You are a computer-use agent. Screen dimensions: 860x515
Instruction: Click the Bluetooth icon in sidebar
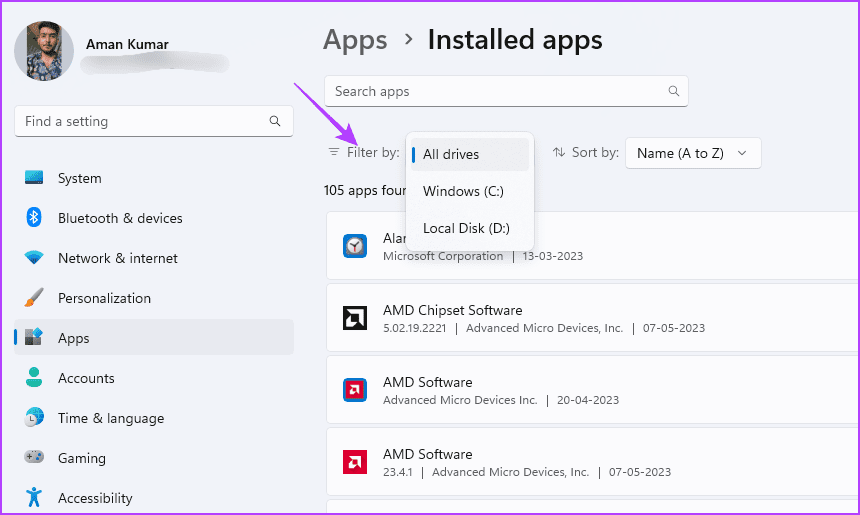coord(34,217)
